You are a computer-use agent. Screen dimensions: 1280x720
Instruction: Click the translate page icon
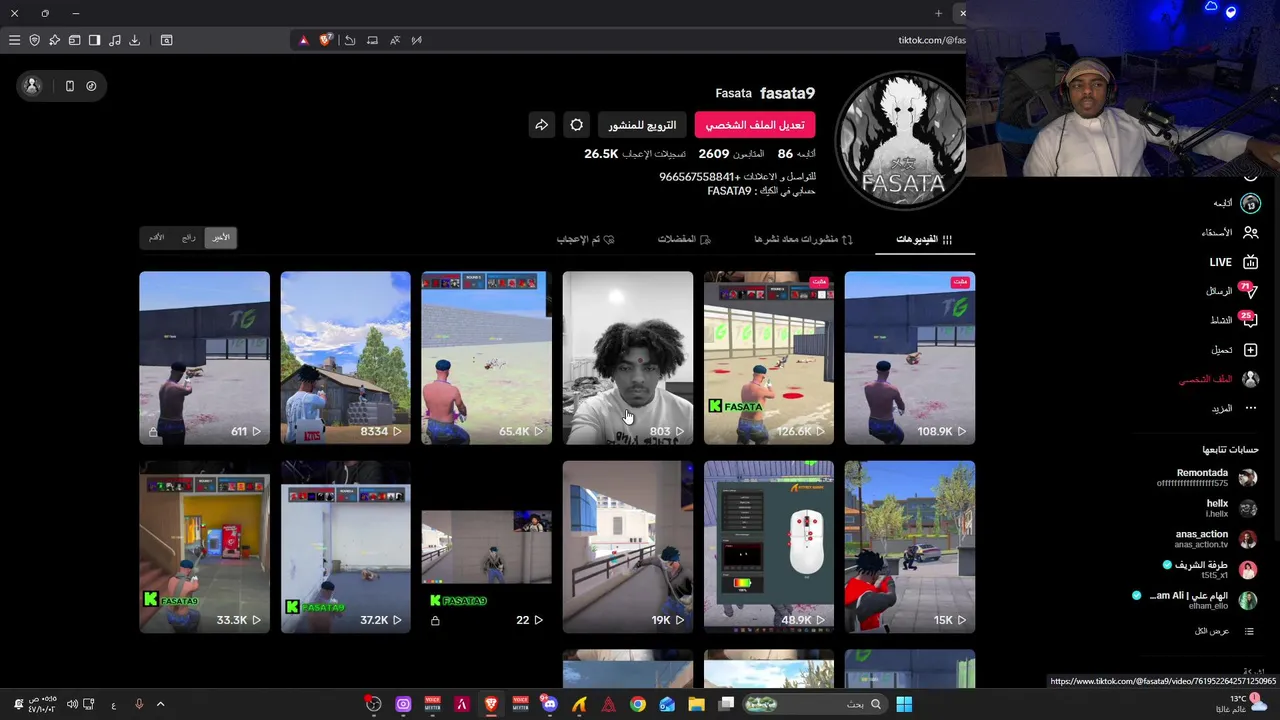(x=394, y=40)
